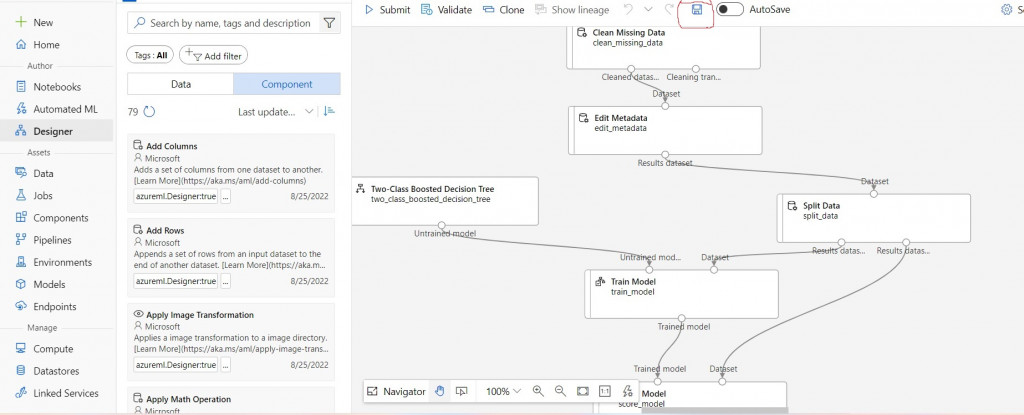Refresh the component list count
Screen dimensions: 1024x415
click(149, 112)
